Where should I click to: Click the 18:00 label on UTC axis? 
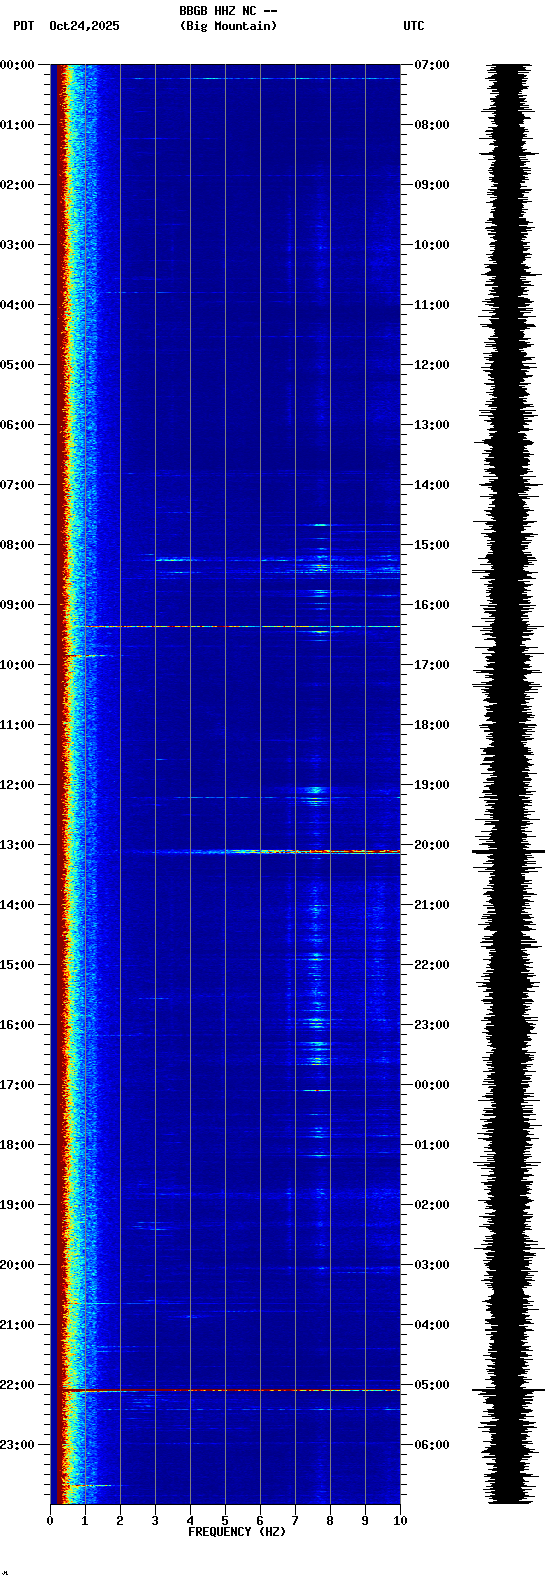(432, 725)
